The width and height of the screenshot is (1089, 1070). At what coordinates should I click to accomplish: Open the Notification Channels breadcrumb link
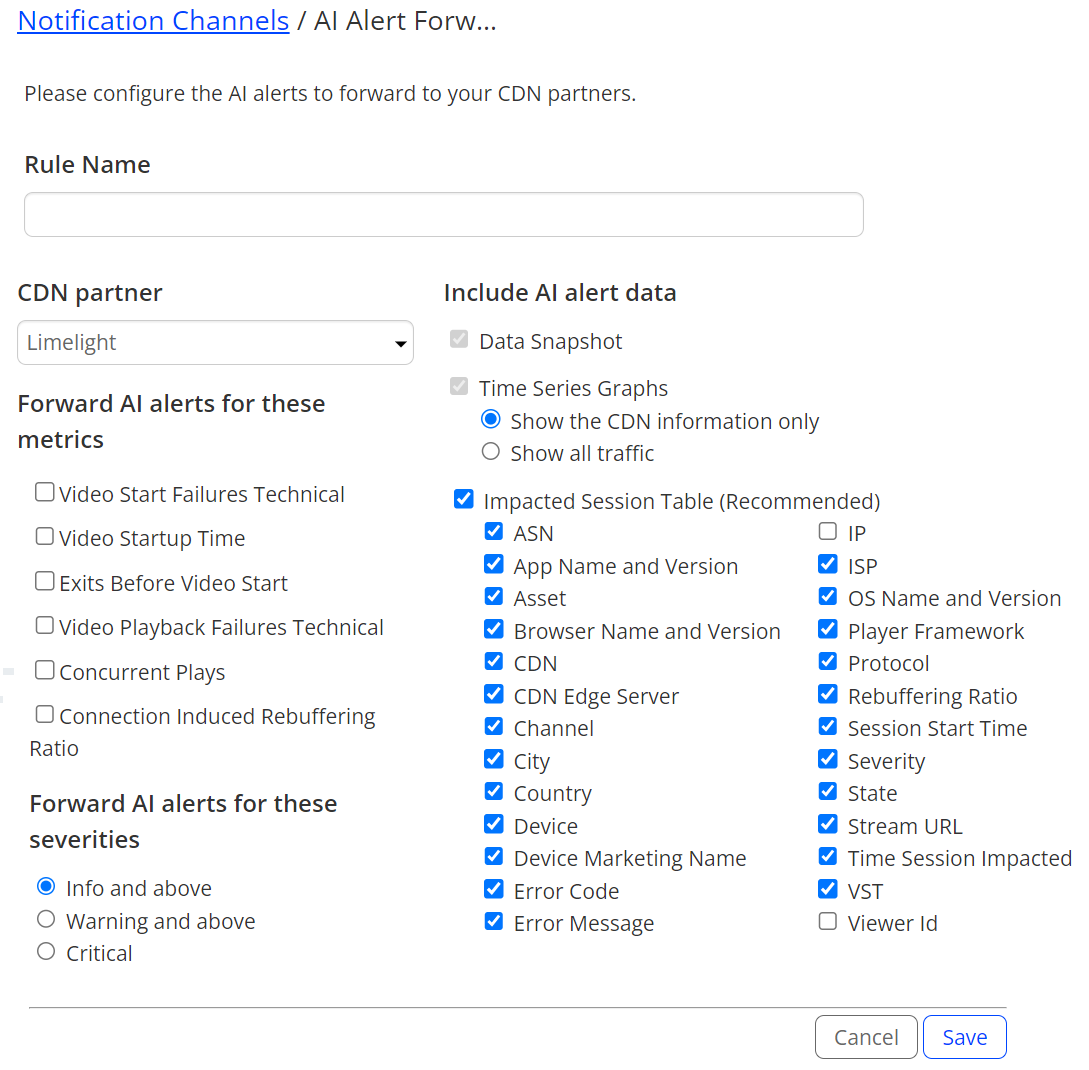coord(153,21)
